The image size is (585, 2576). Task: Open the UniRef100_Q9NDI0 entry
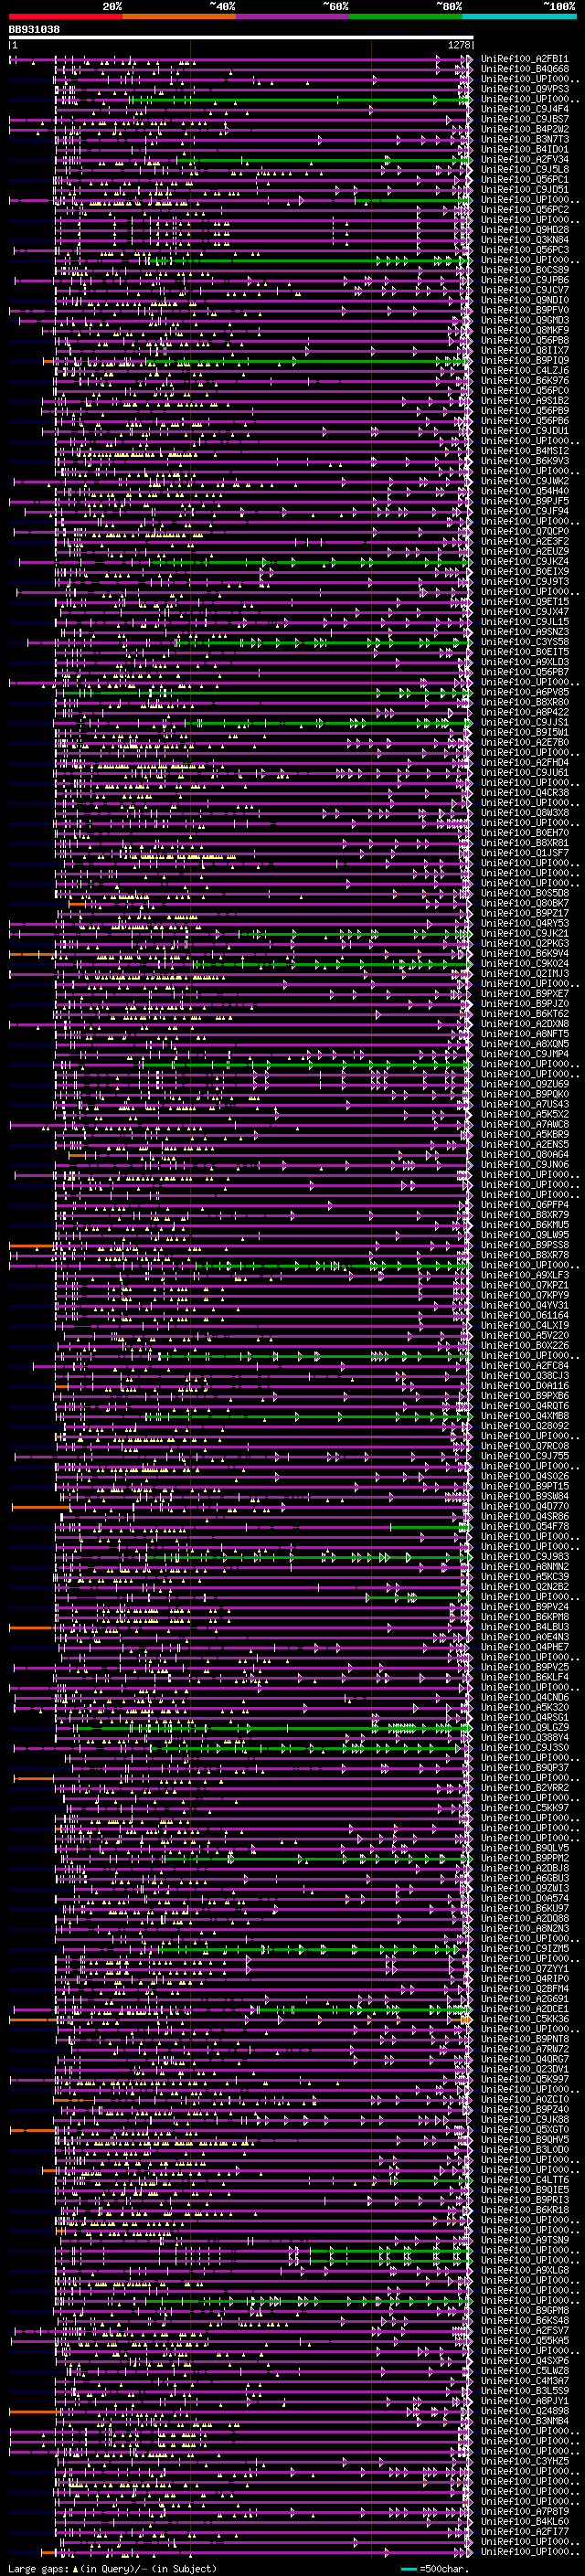coord(525,301)
